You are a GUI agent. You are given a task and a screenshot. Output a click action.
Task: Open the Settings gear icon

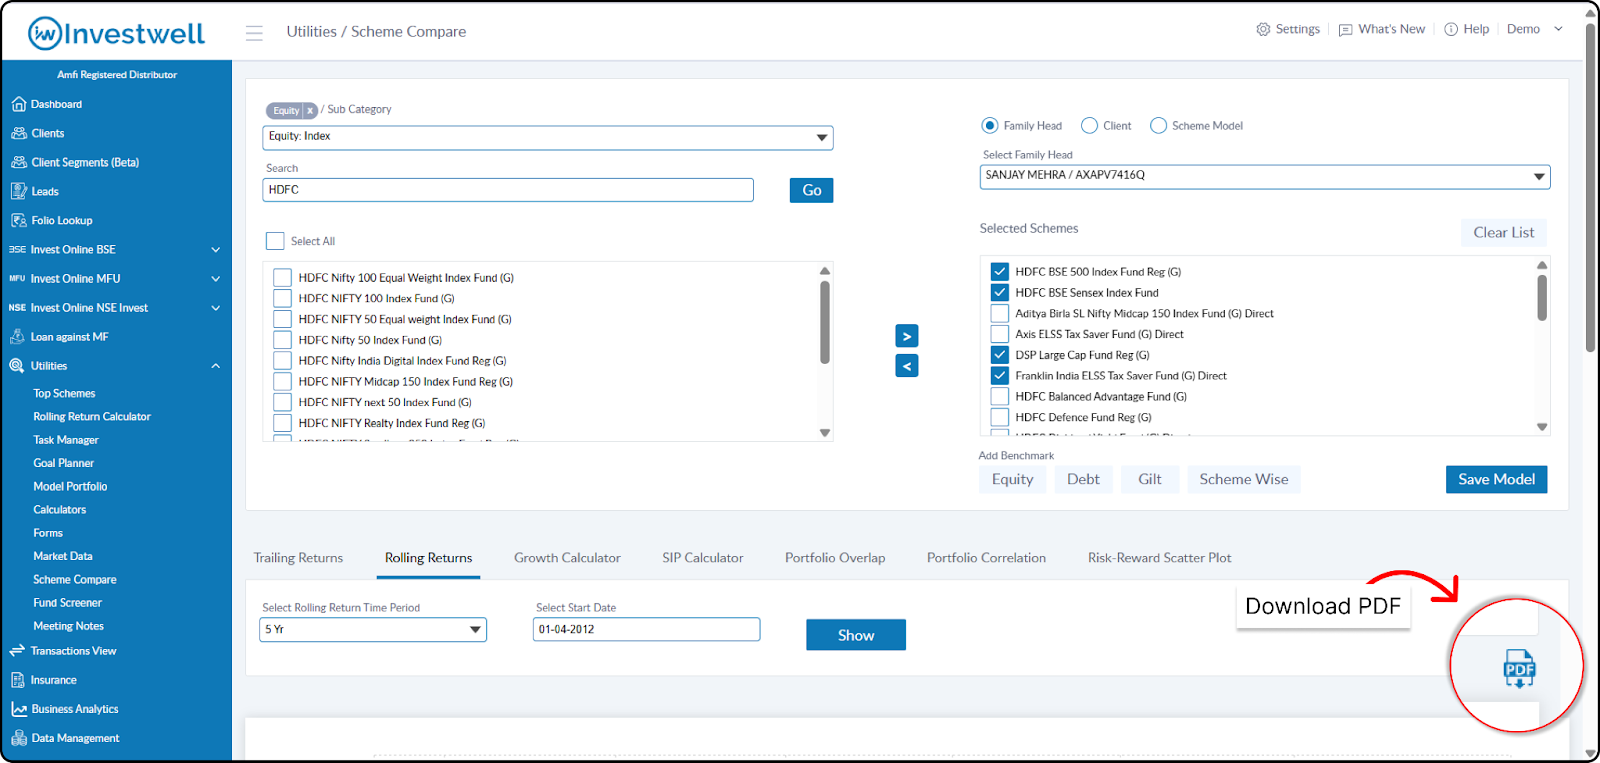[1263, 30]
